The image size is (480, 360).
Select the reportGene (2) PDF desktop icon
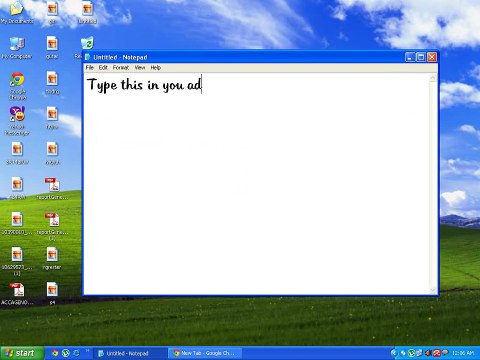pos(52,227)
